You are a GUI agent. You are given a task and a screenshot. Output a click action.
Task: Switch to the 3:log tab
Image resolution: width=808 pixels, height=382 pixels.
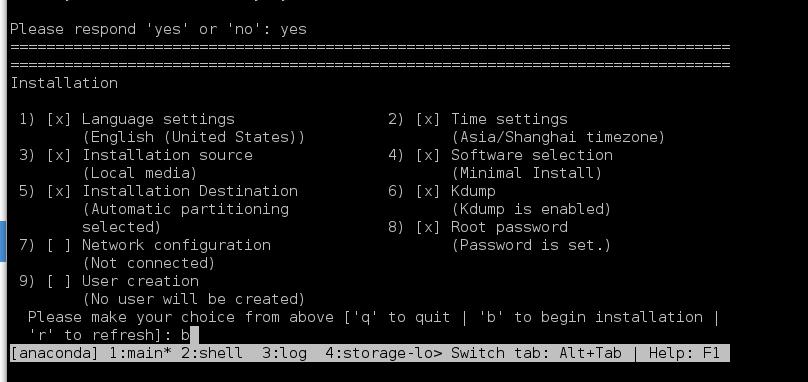pos(284,353)
